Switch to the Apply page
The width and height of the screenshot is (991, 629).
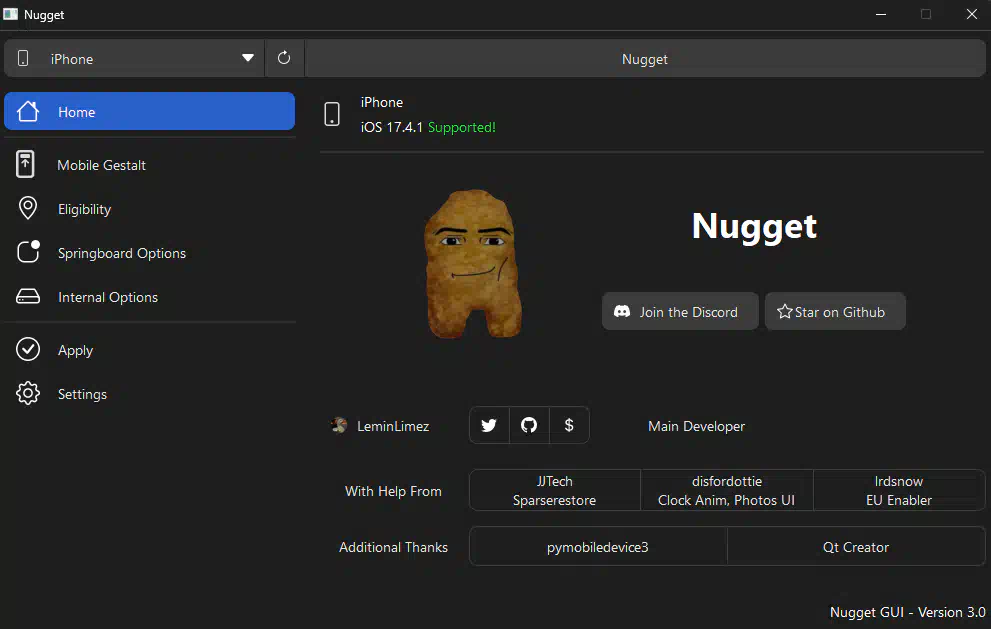point(149,350)
